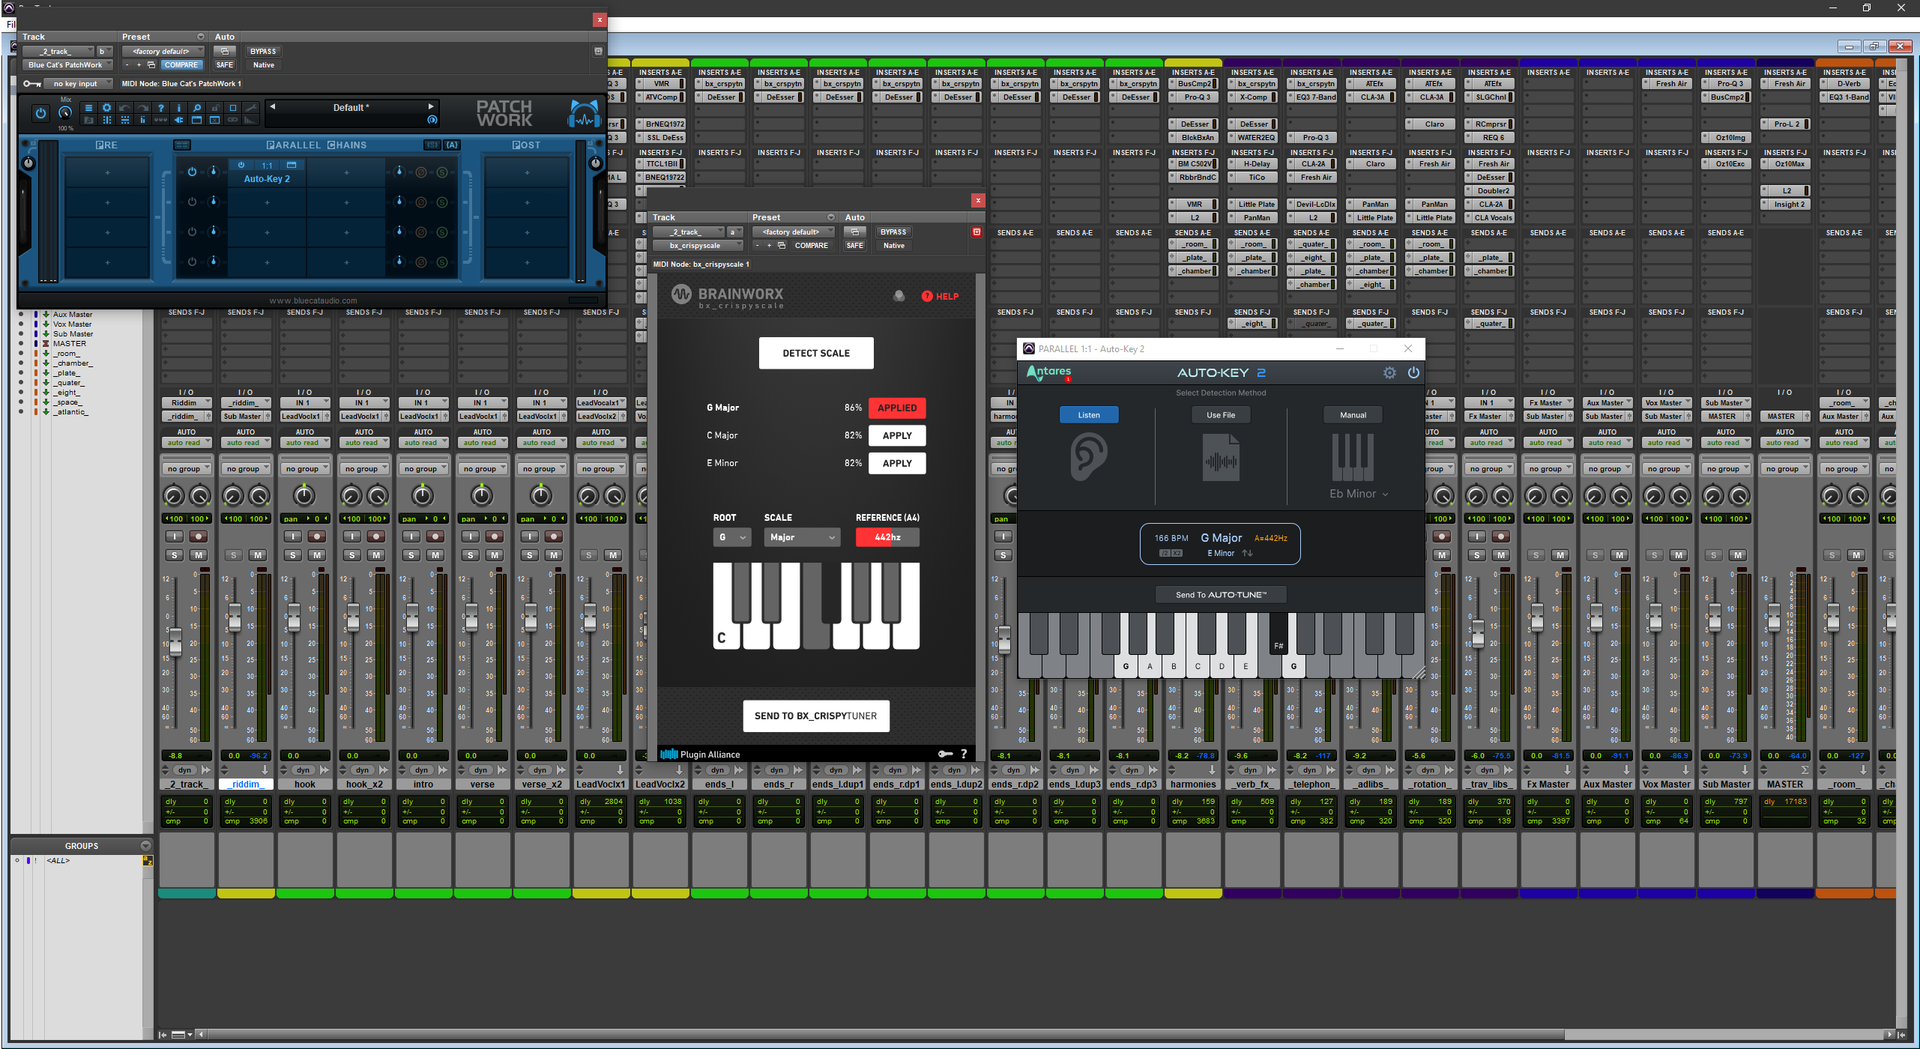This screenshot has width=1920, height=1049.
Task: Click the PatchWork question mark help icon
Action: pyautogui.click(x=160, y=108)
